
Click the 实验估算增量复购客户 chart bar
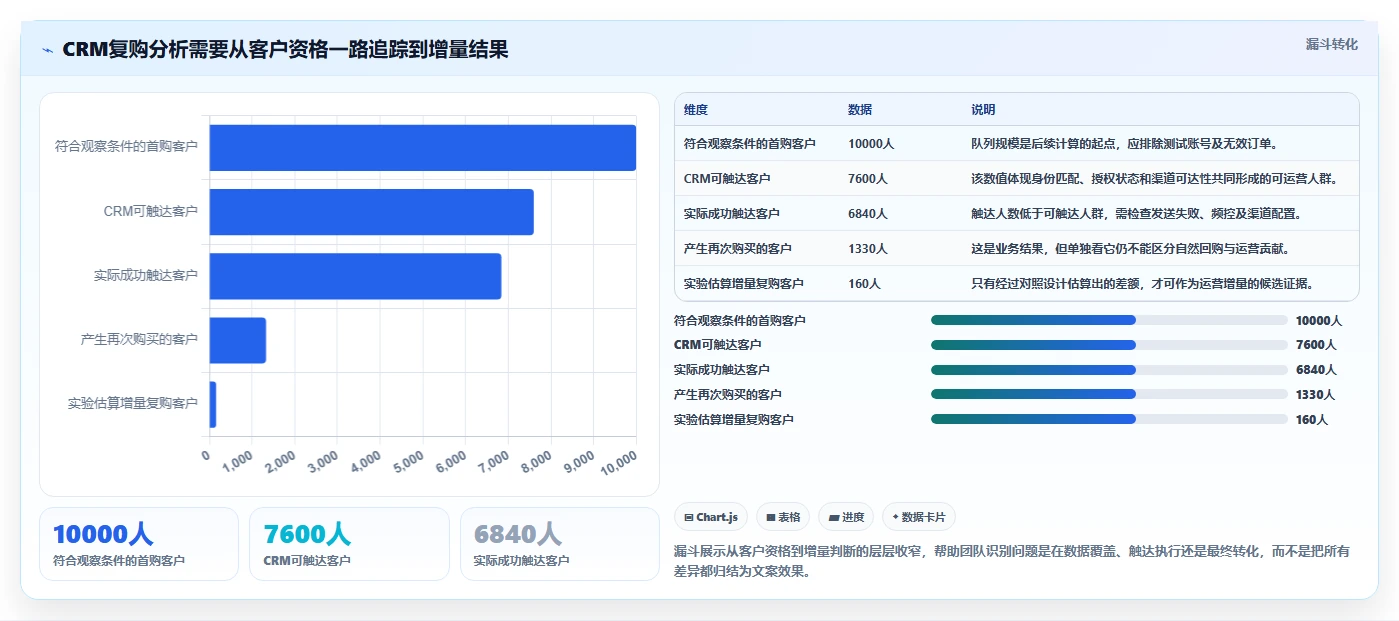(213, 404)
